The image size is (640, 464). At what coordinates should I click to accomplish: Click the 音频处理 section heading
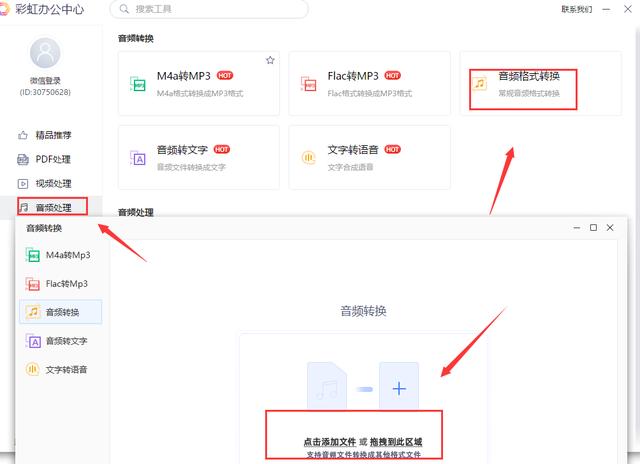[x=136, y=212]
